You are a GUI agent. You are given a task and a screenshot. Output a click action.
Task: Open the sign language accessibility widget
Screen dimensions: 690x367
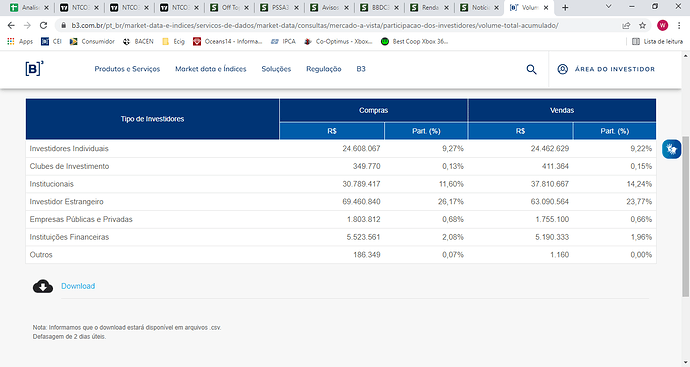coord(672,149)
